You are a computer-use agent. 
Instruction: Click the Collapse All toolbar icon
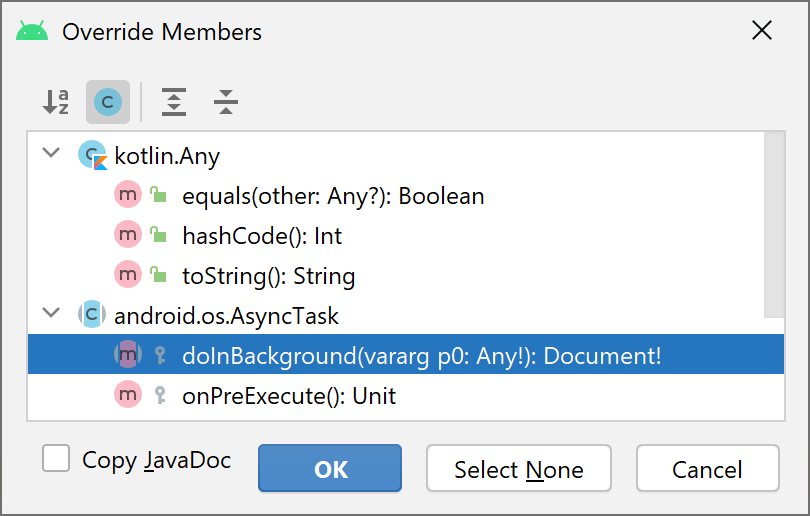pos(226,102)
